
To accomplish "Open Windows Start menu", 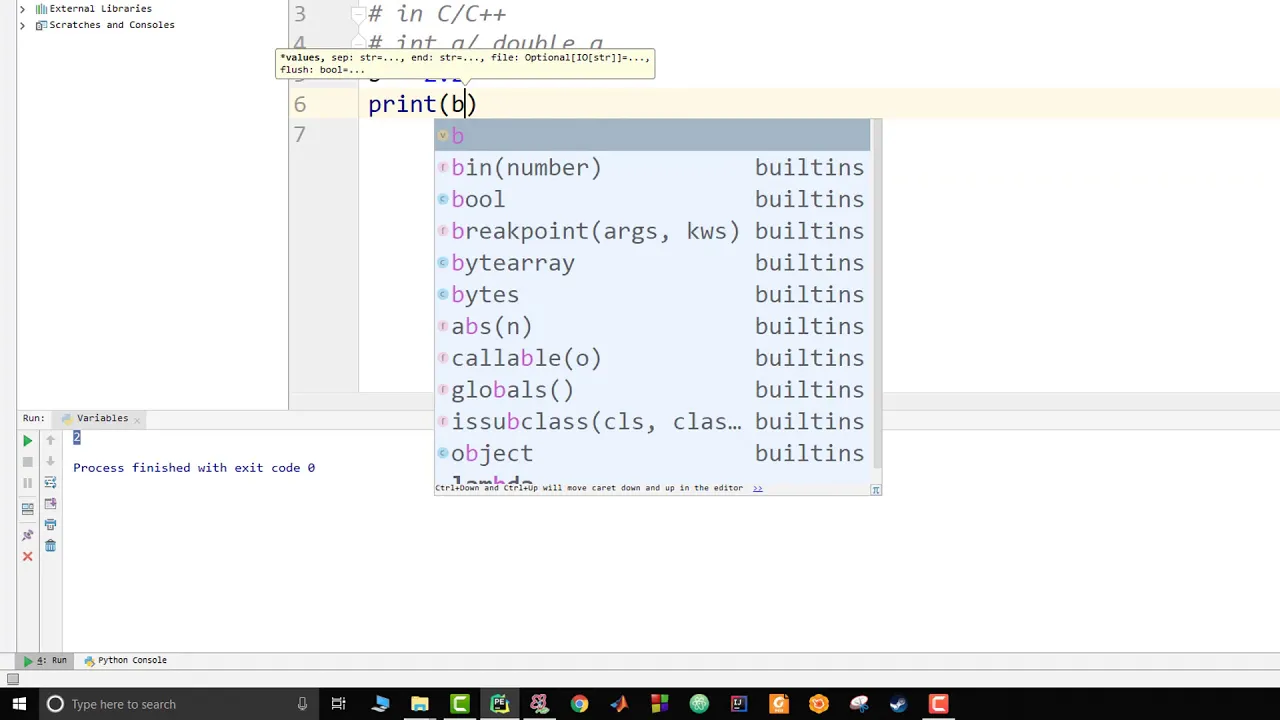I will [18, 704].
